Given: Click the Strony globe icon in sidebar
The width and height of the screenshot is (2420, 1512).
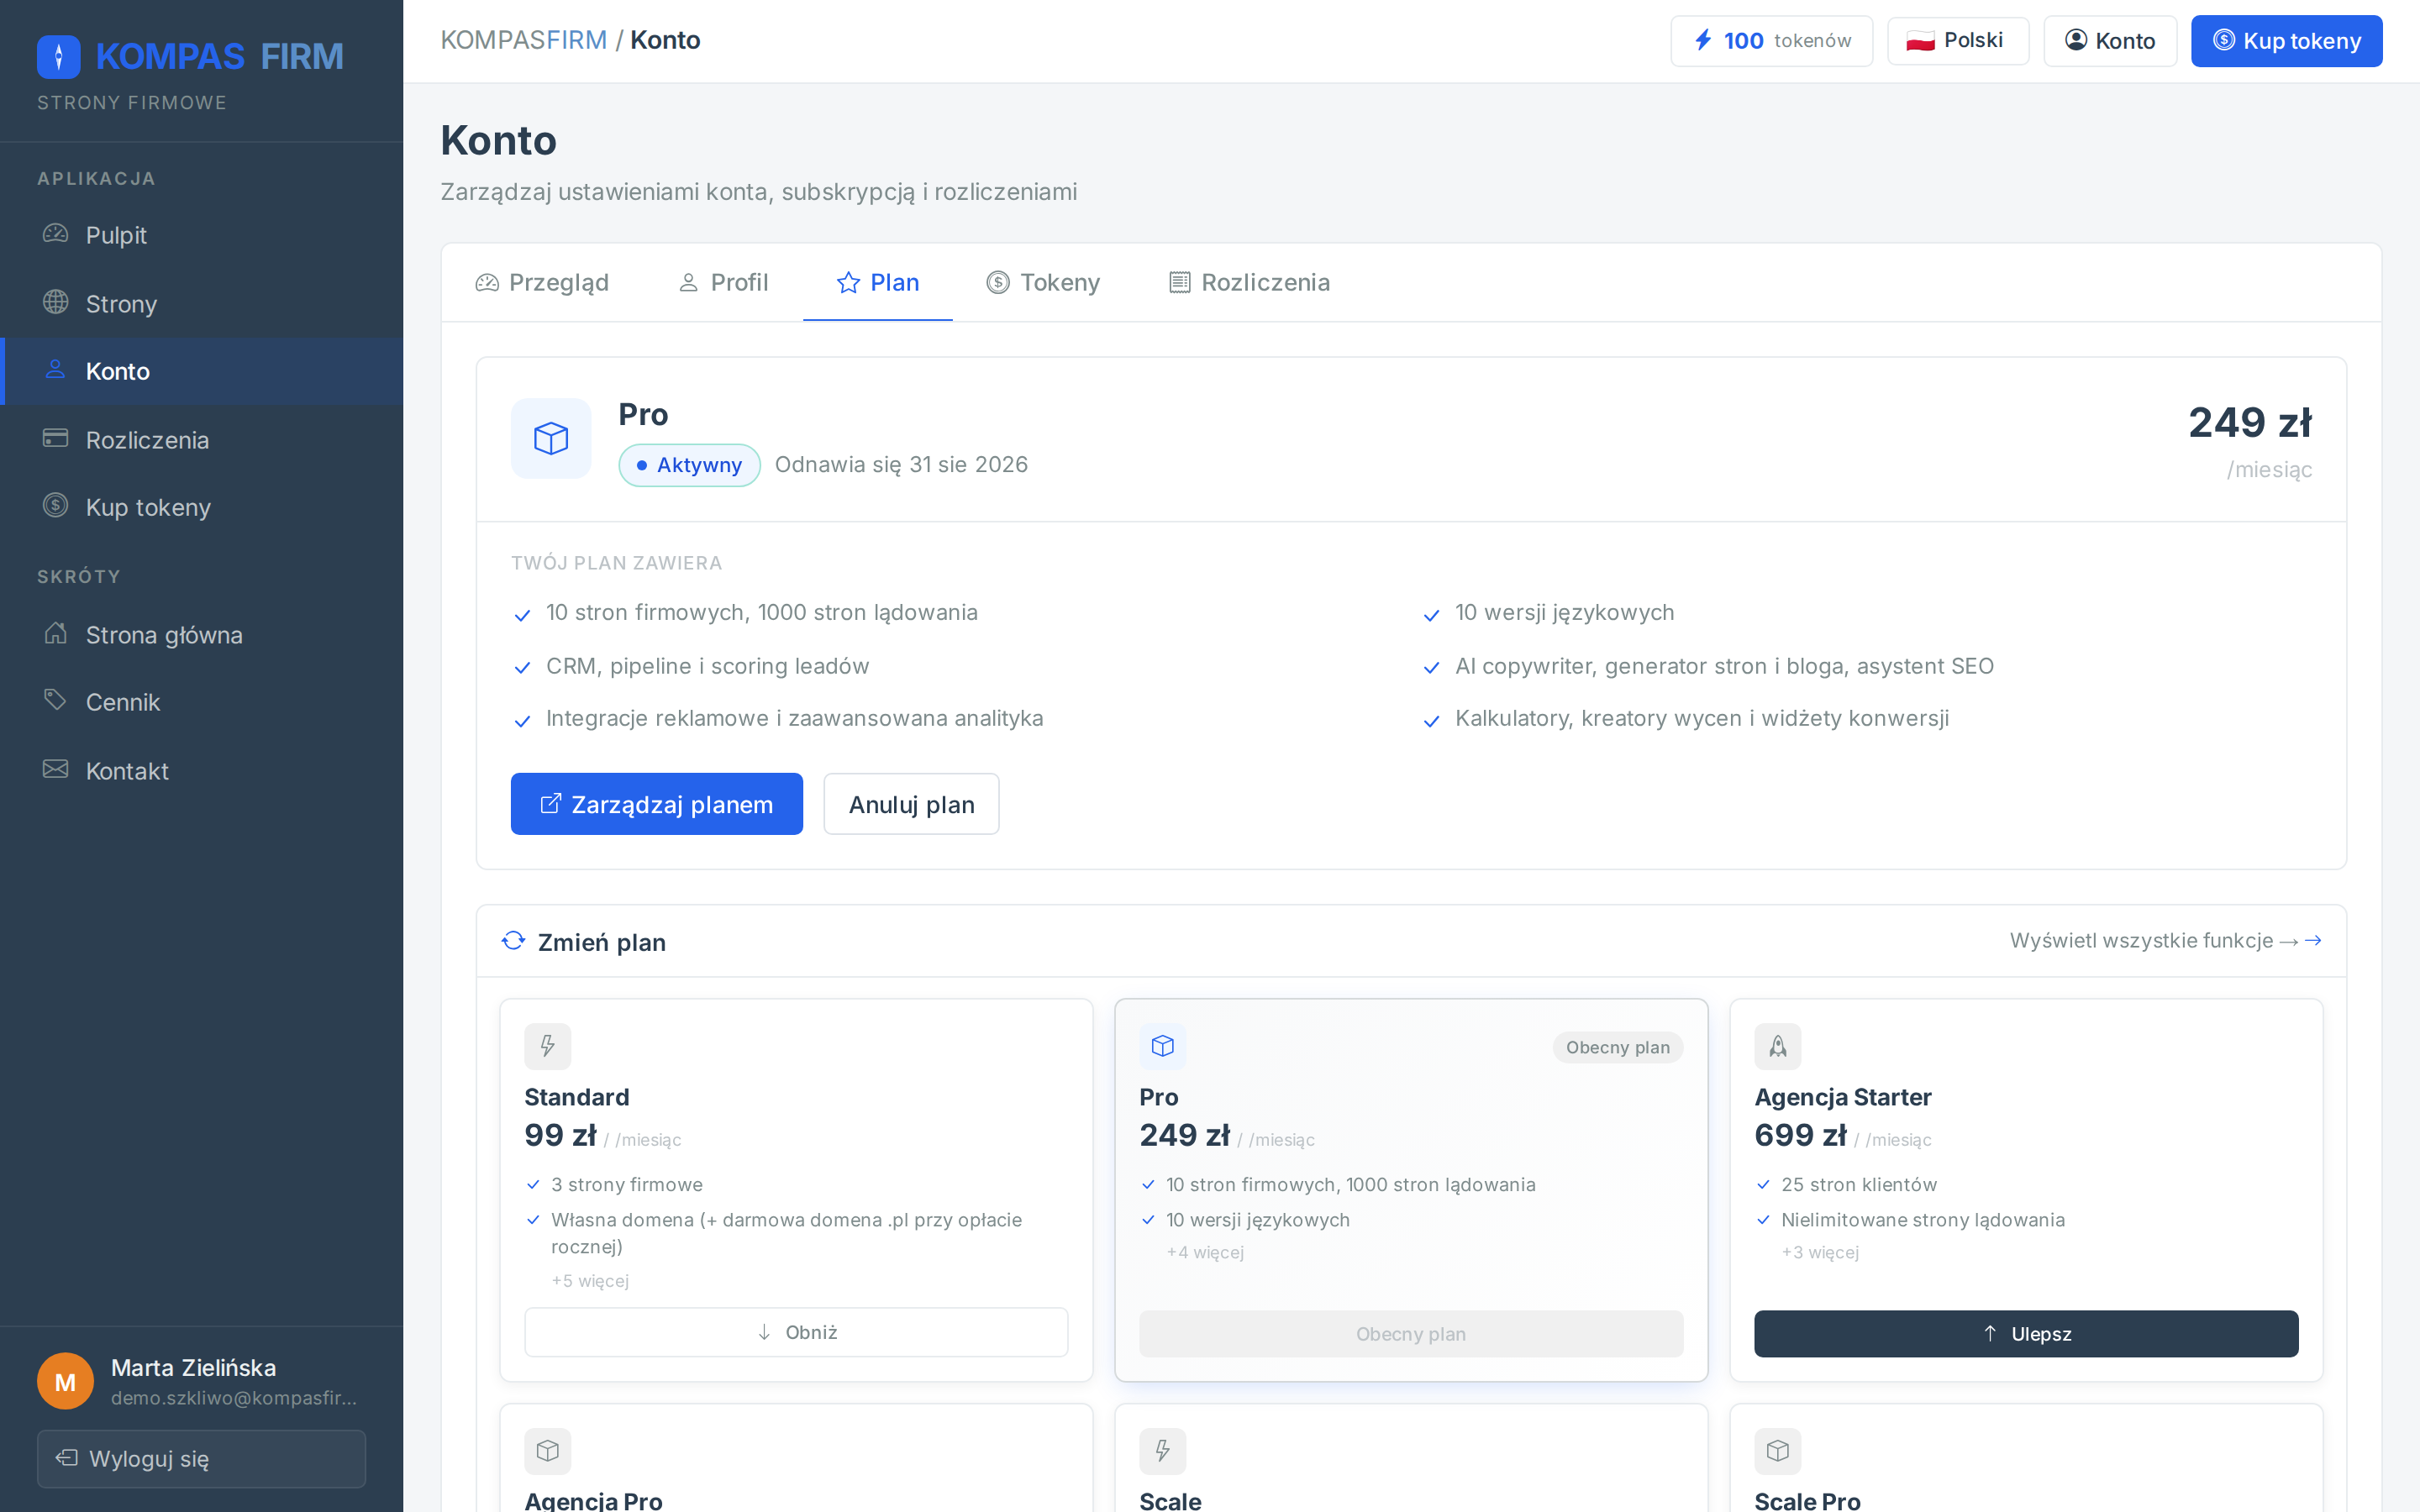Looking at the screenshot, I should coord(56,302).
